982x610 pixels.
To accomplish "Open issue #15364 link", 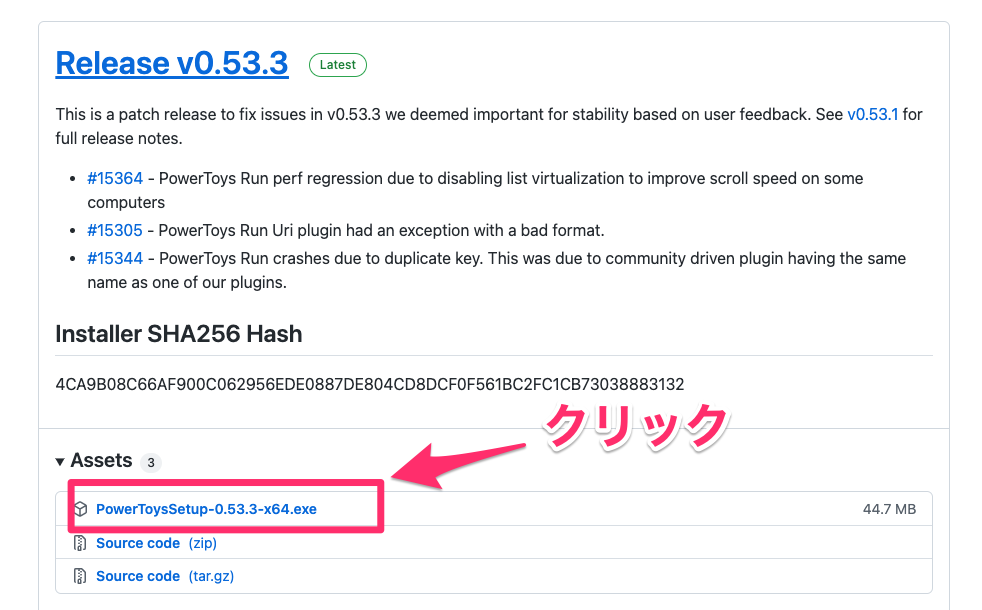I will [115, 178].
